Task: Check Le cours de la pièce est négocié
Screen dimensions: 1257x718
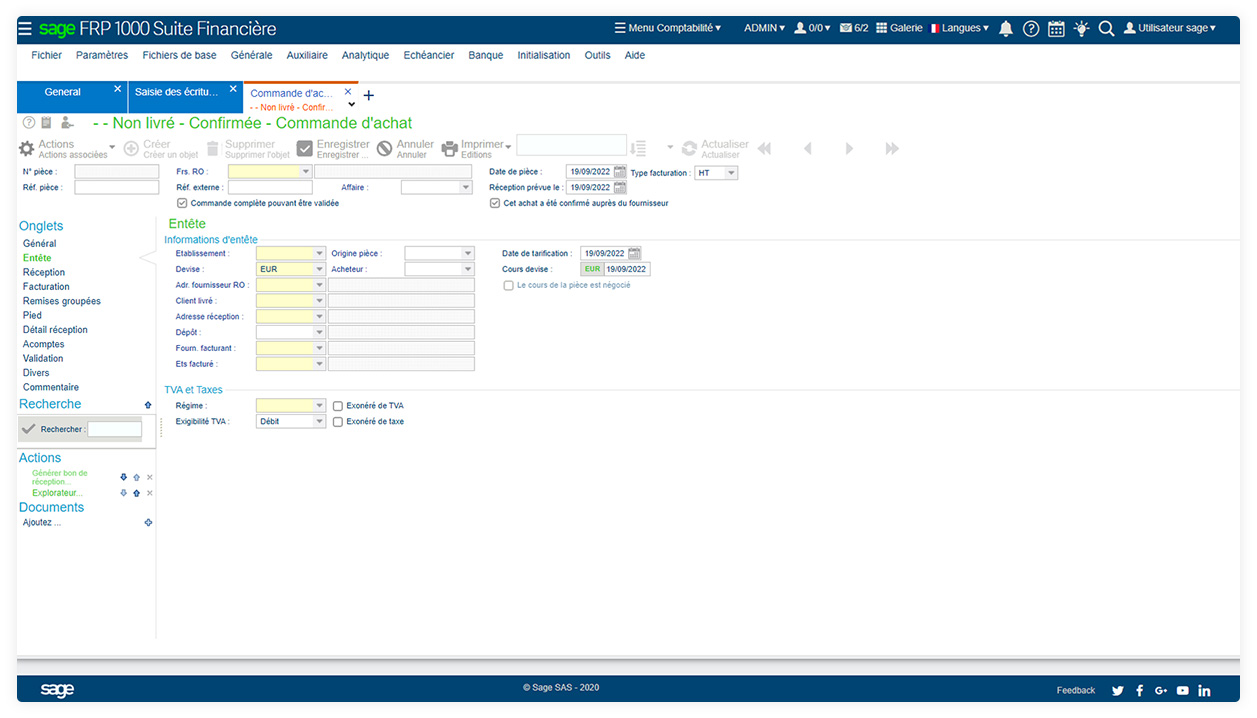Action: pyautogui.click(x=509, y=285)
